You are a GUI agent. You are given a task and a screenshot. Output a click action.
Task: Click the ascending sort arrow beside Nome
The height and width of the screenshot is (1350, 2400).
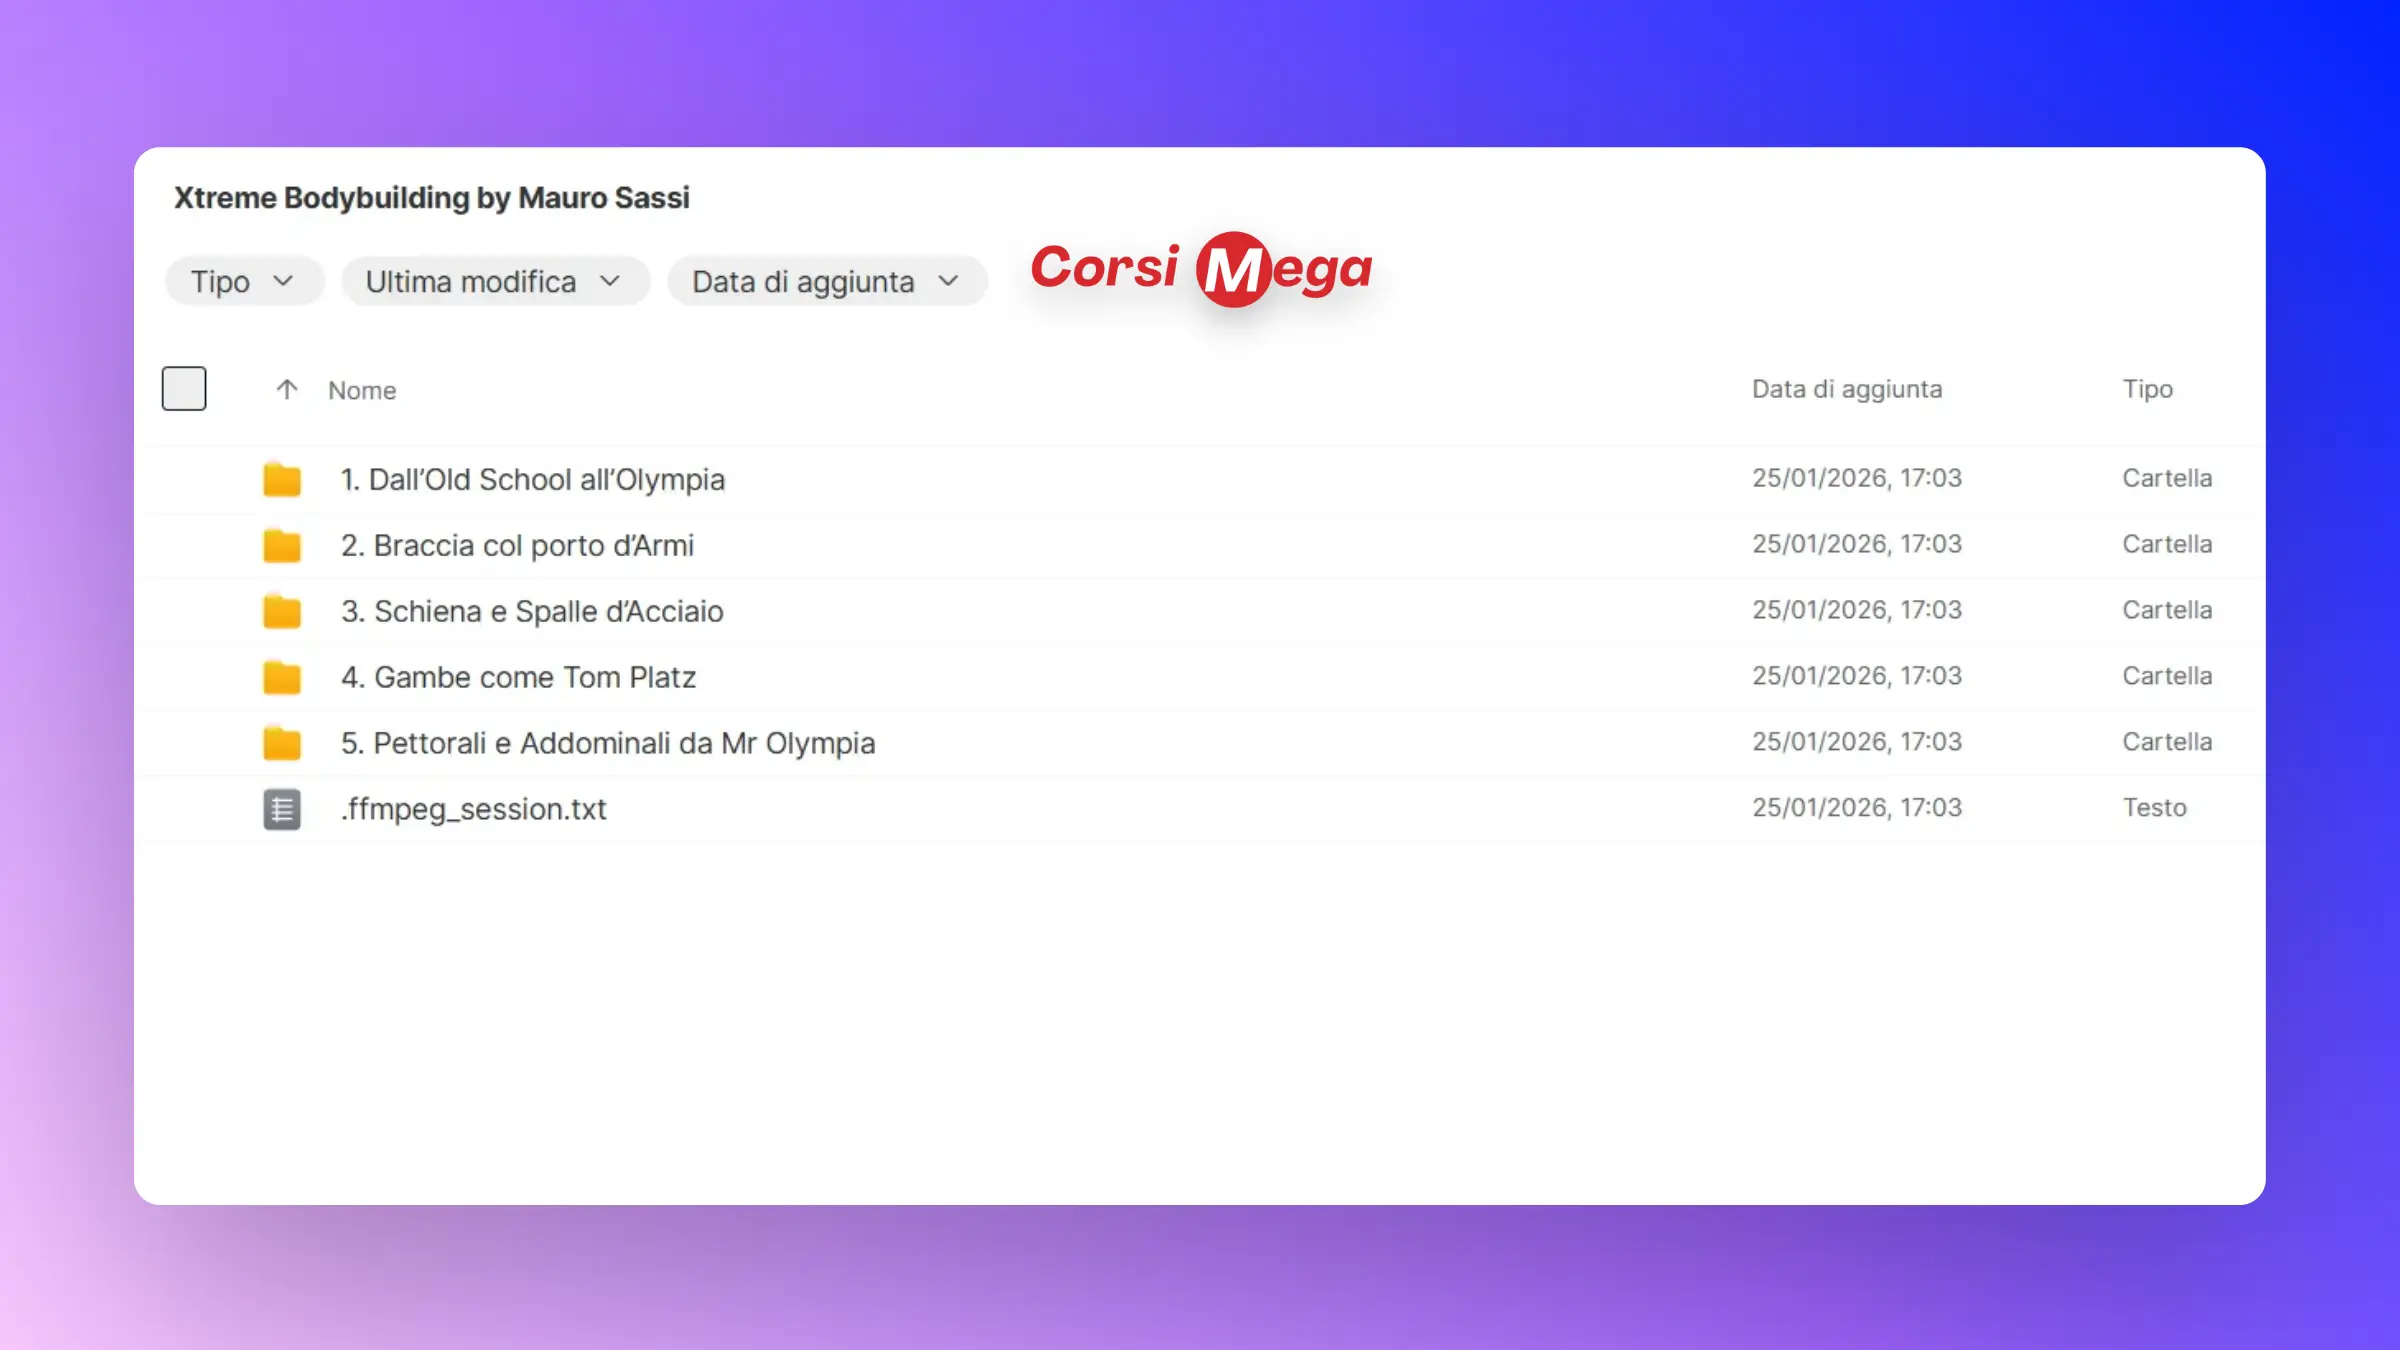[287, 389]
